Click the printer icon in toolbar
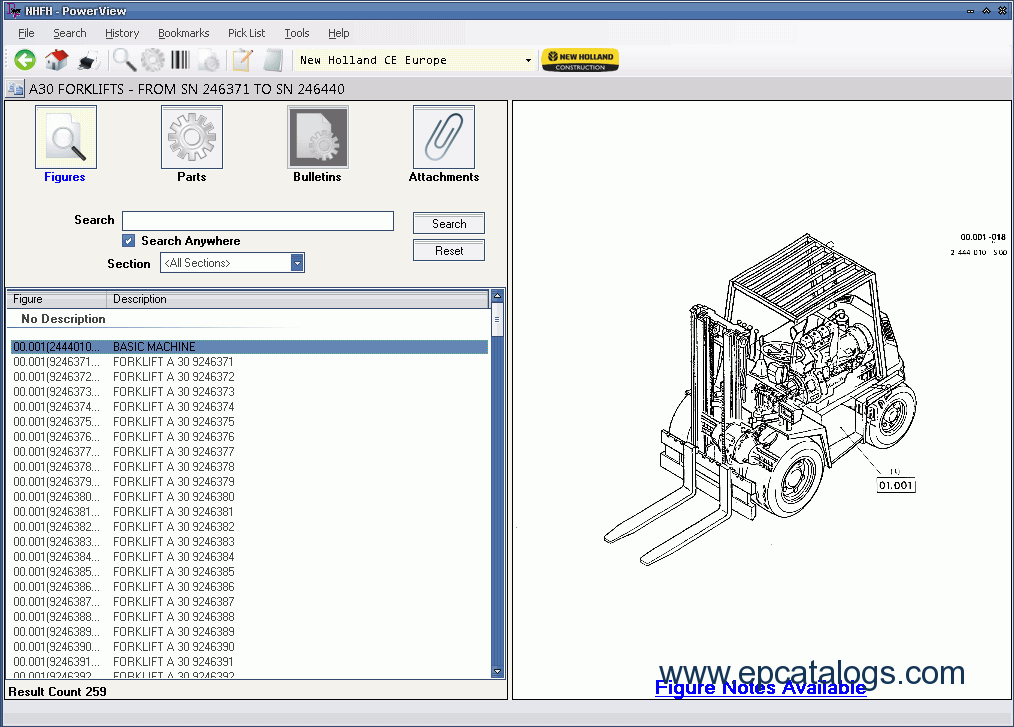This screenshot has width=1014, height=727. pyautogui.click(x=89, y=61)
